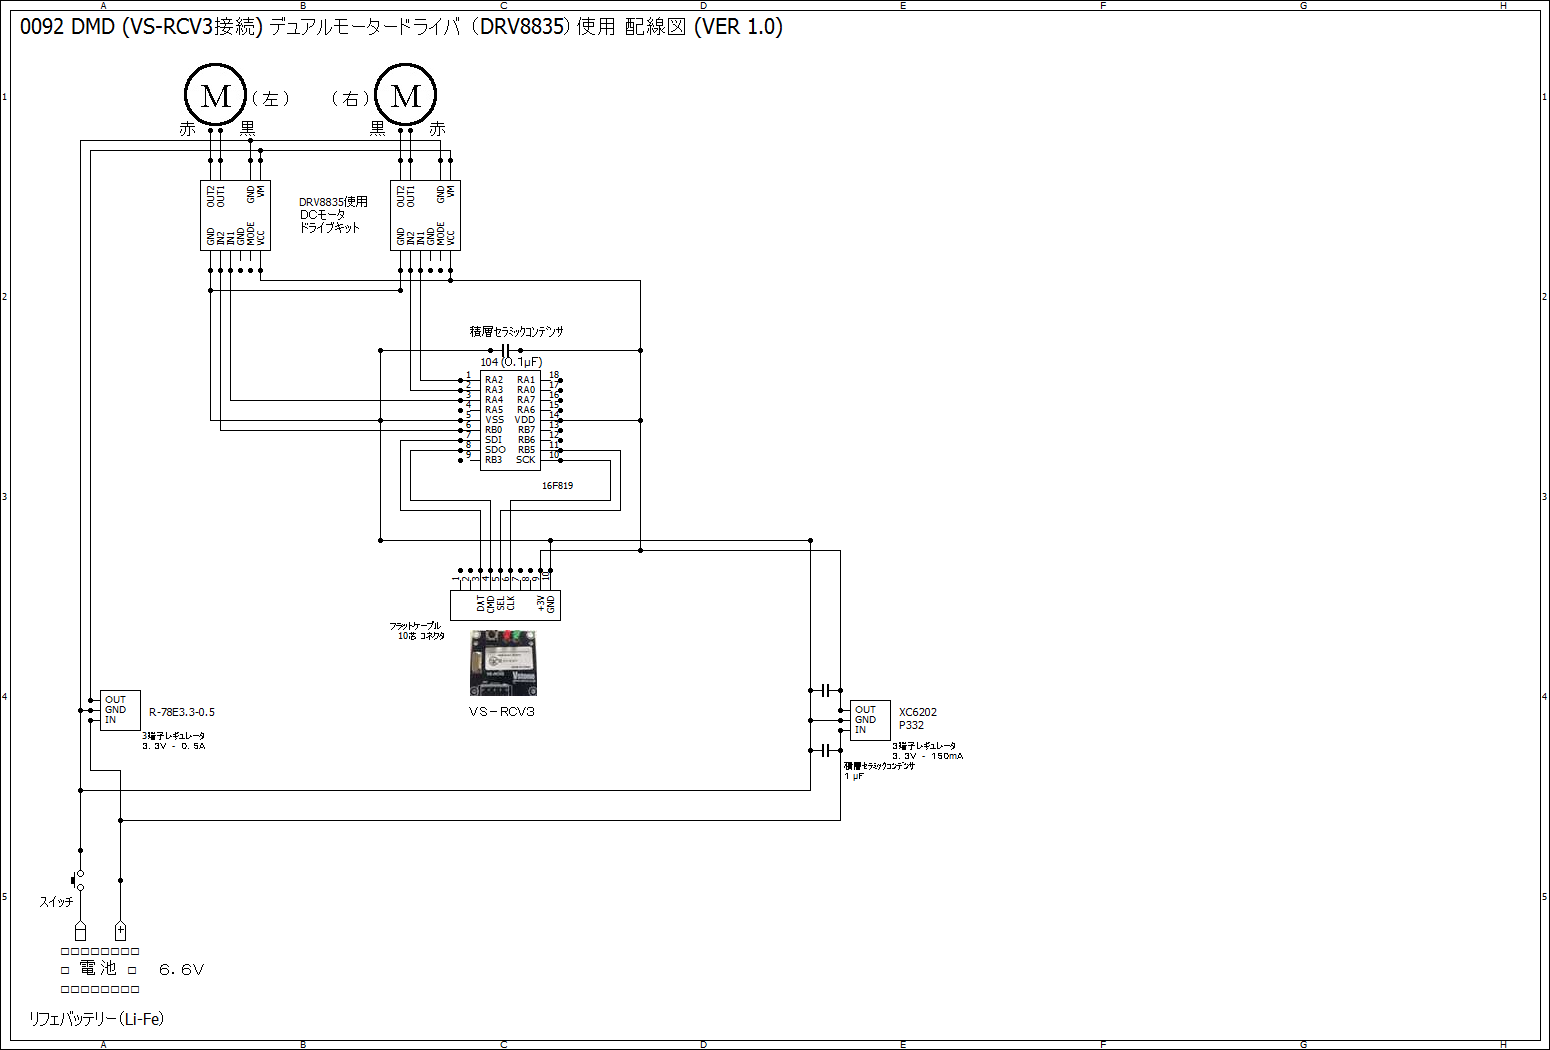Select the battery positive (+) terminal
This screenshot has width=1550, height=1050.
(x=120, y=931)
